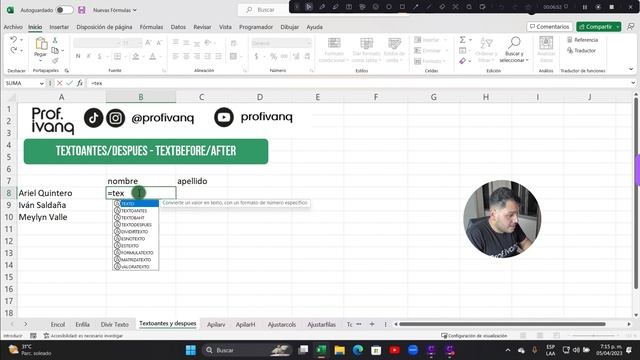640x360 pixels.
Task: Click Configuración de visualización in status bar
Action: click(474, 336)
